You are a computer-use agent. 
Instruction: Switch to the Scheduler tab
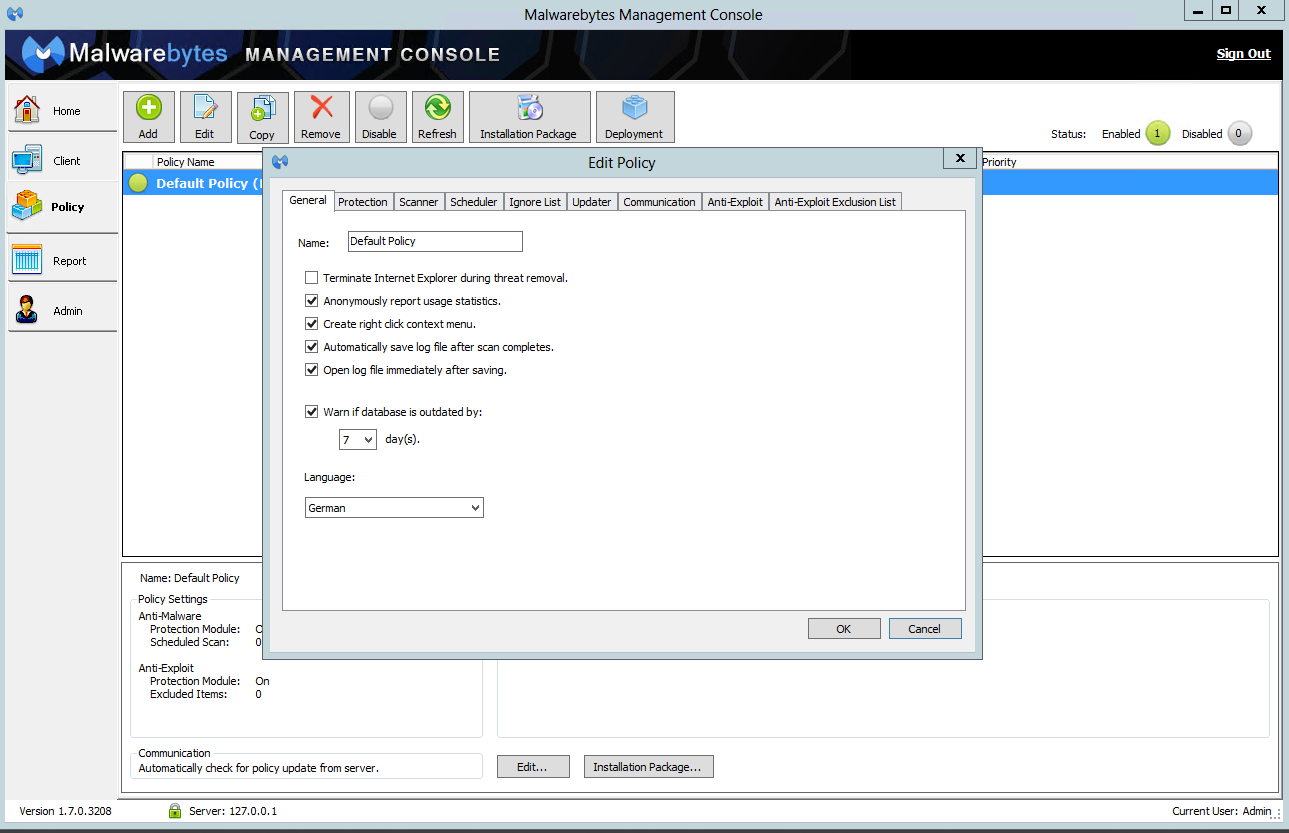point(473,202)
